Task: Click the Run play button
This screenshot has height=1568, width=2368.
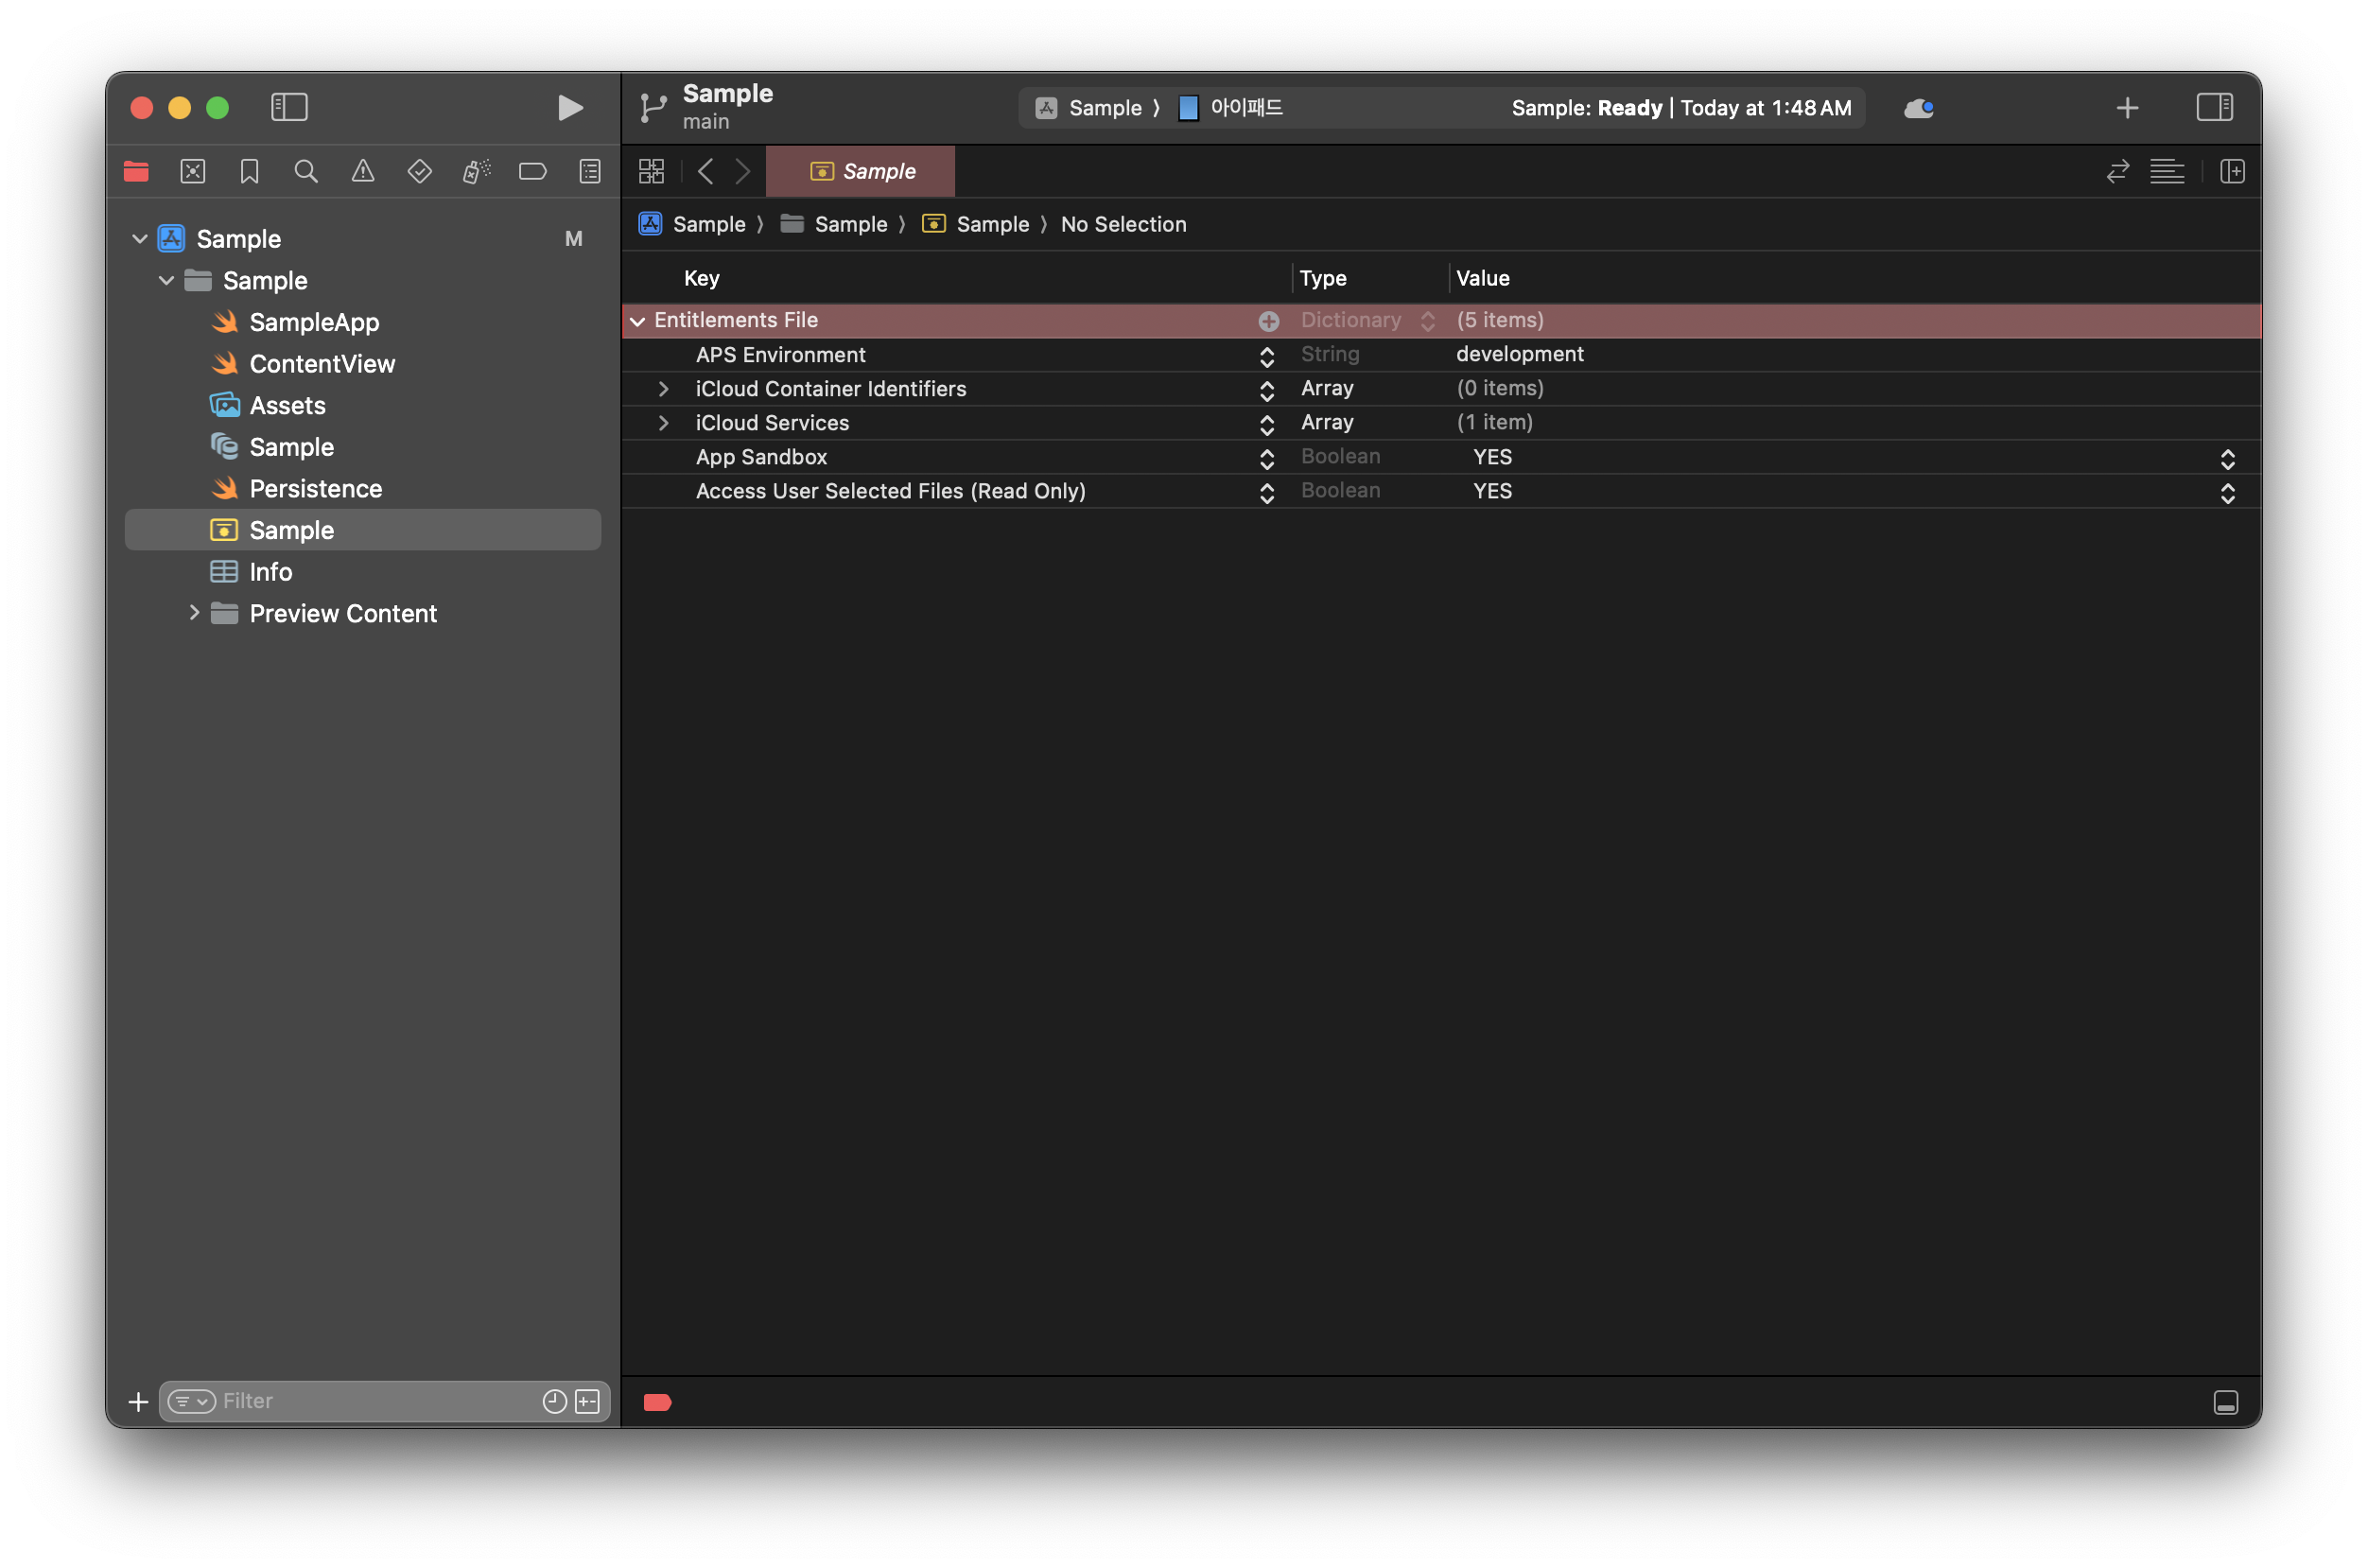Action: pos(569,108)
